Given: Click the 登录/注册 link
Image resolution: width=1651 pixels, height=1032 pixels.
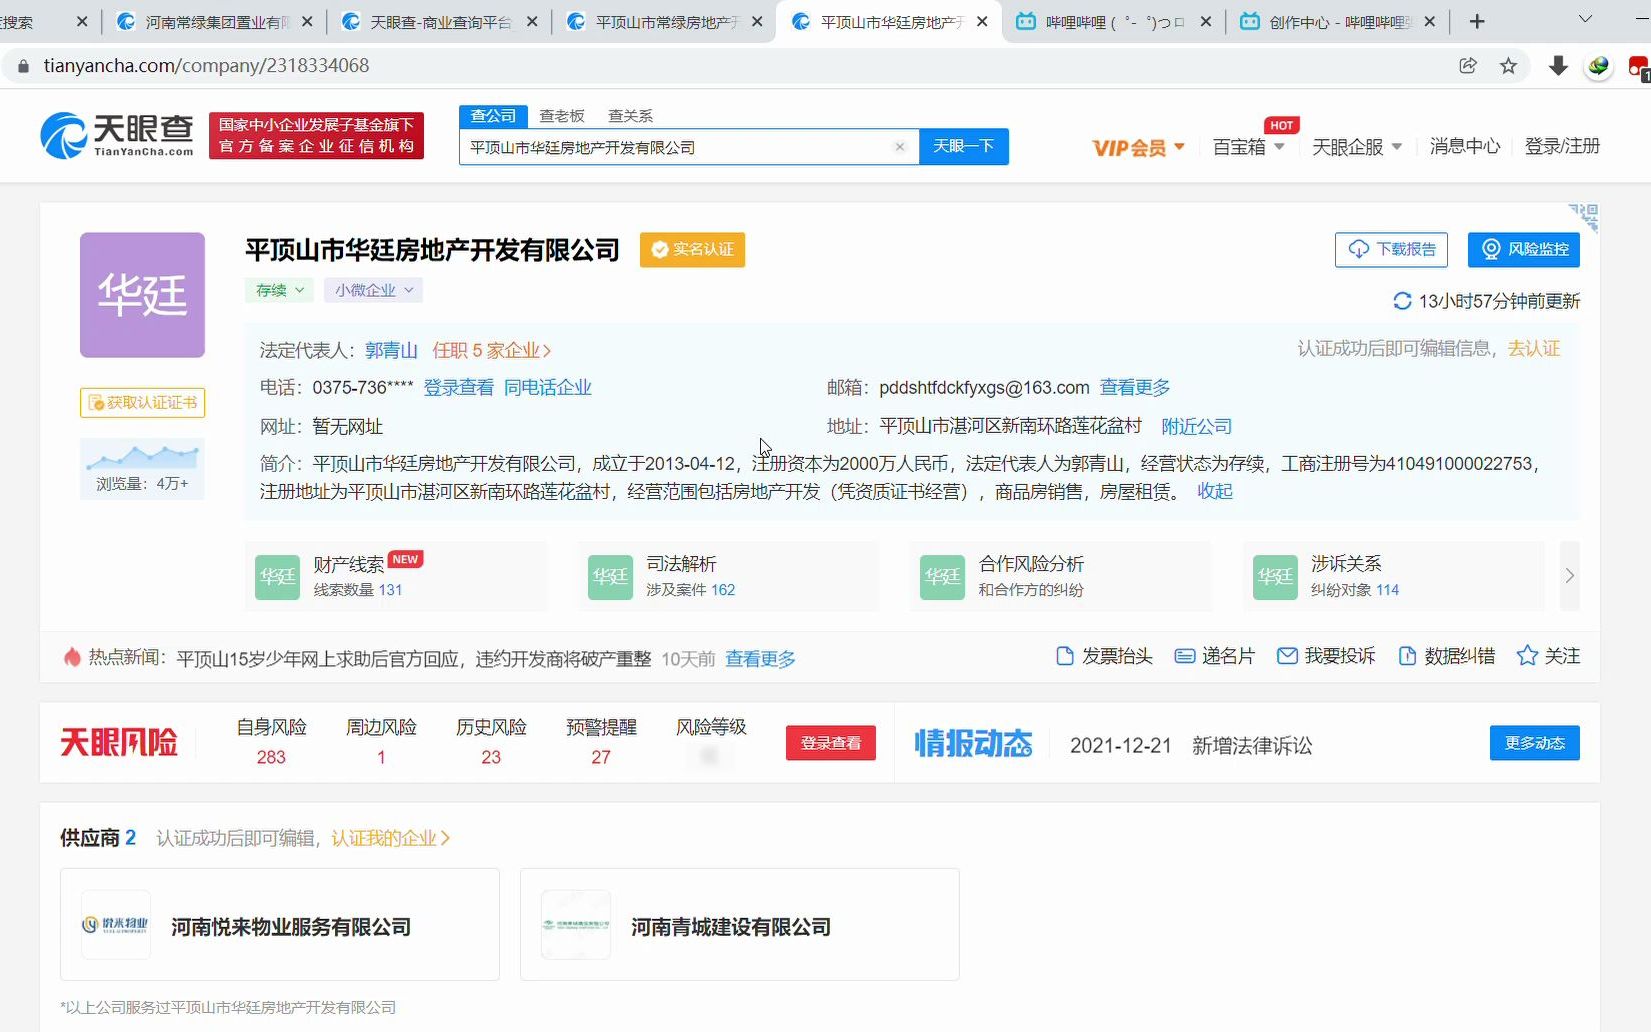Looking at the screenshot, I should [x=1562, y=146].
